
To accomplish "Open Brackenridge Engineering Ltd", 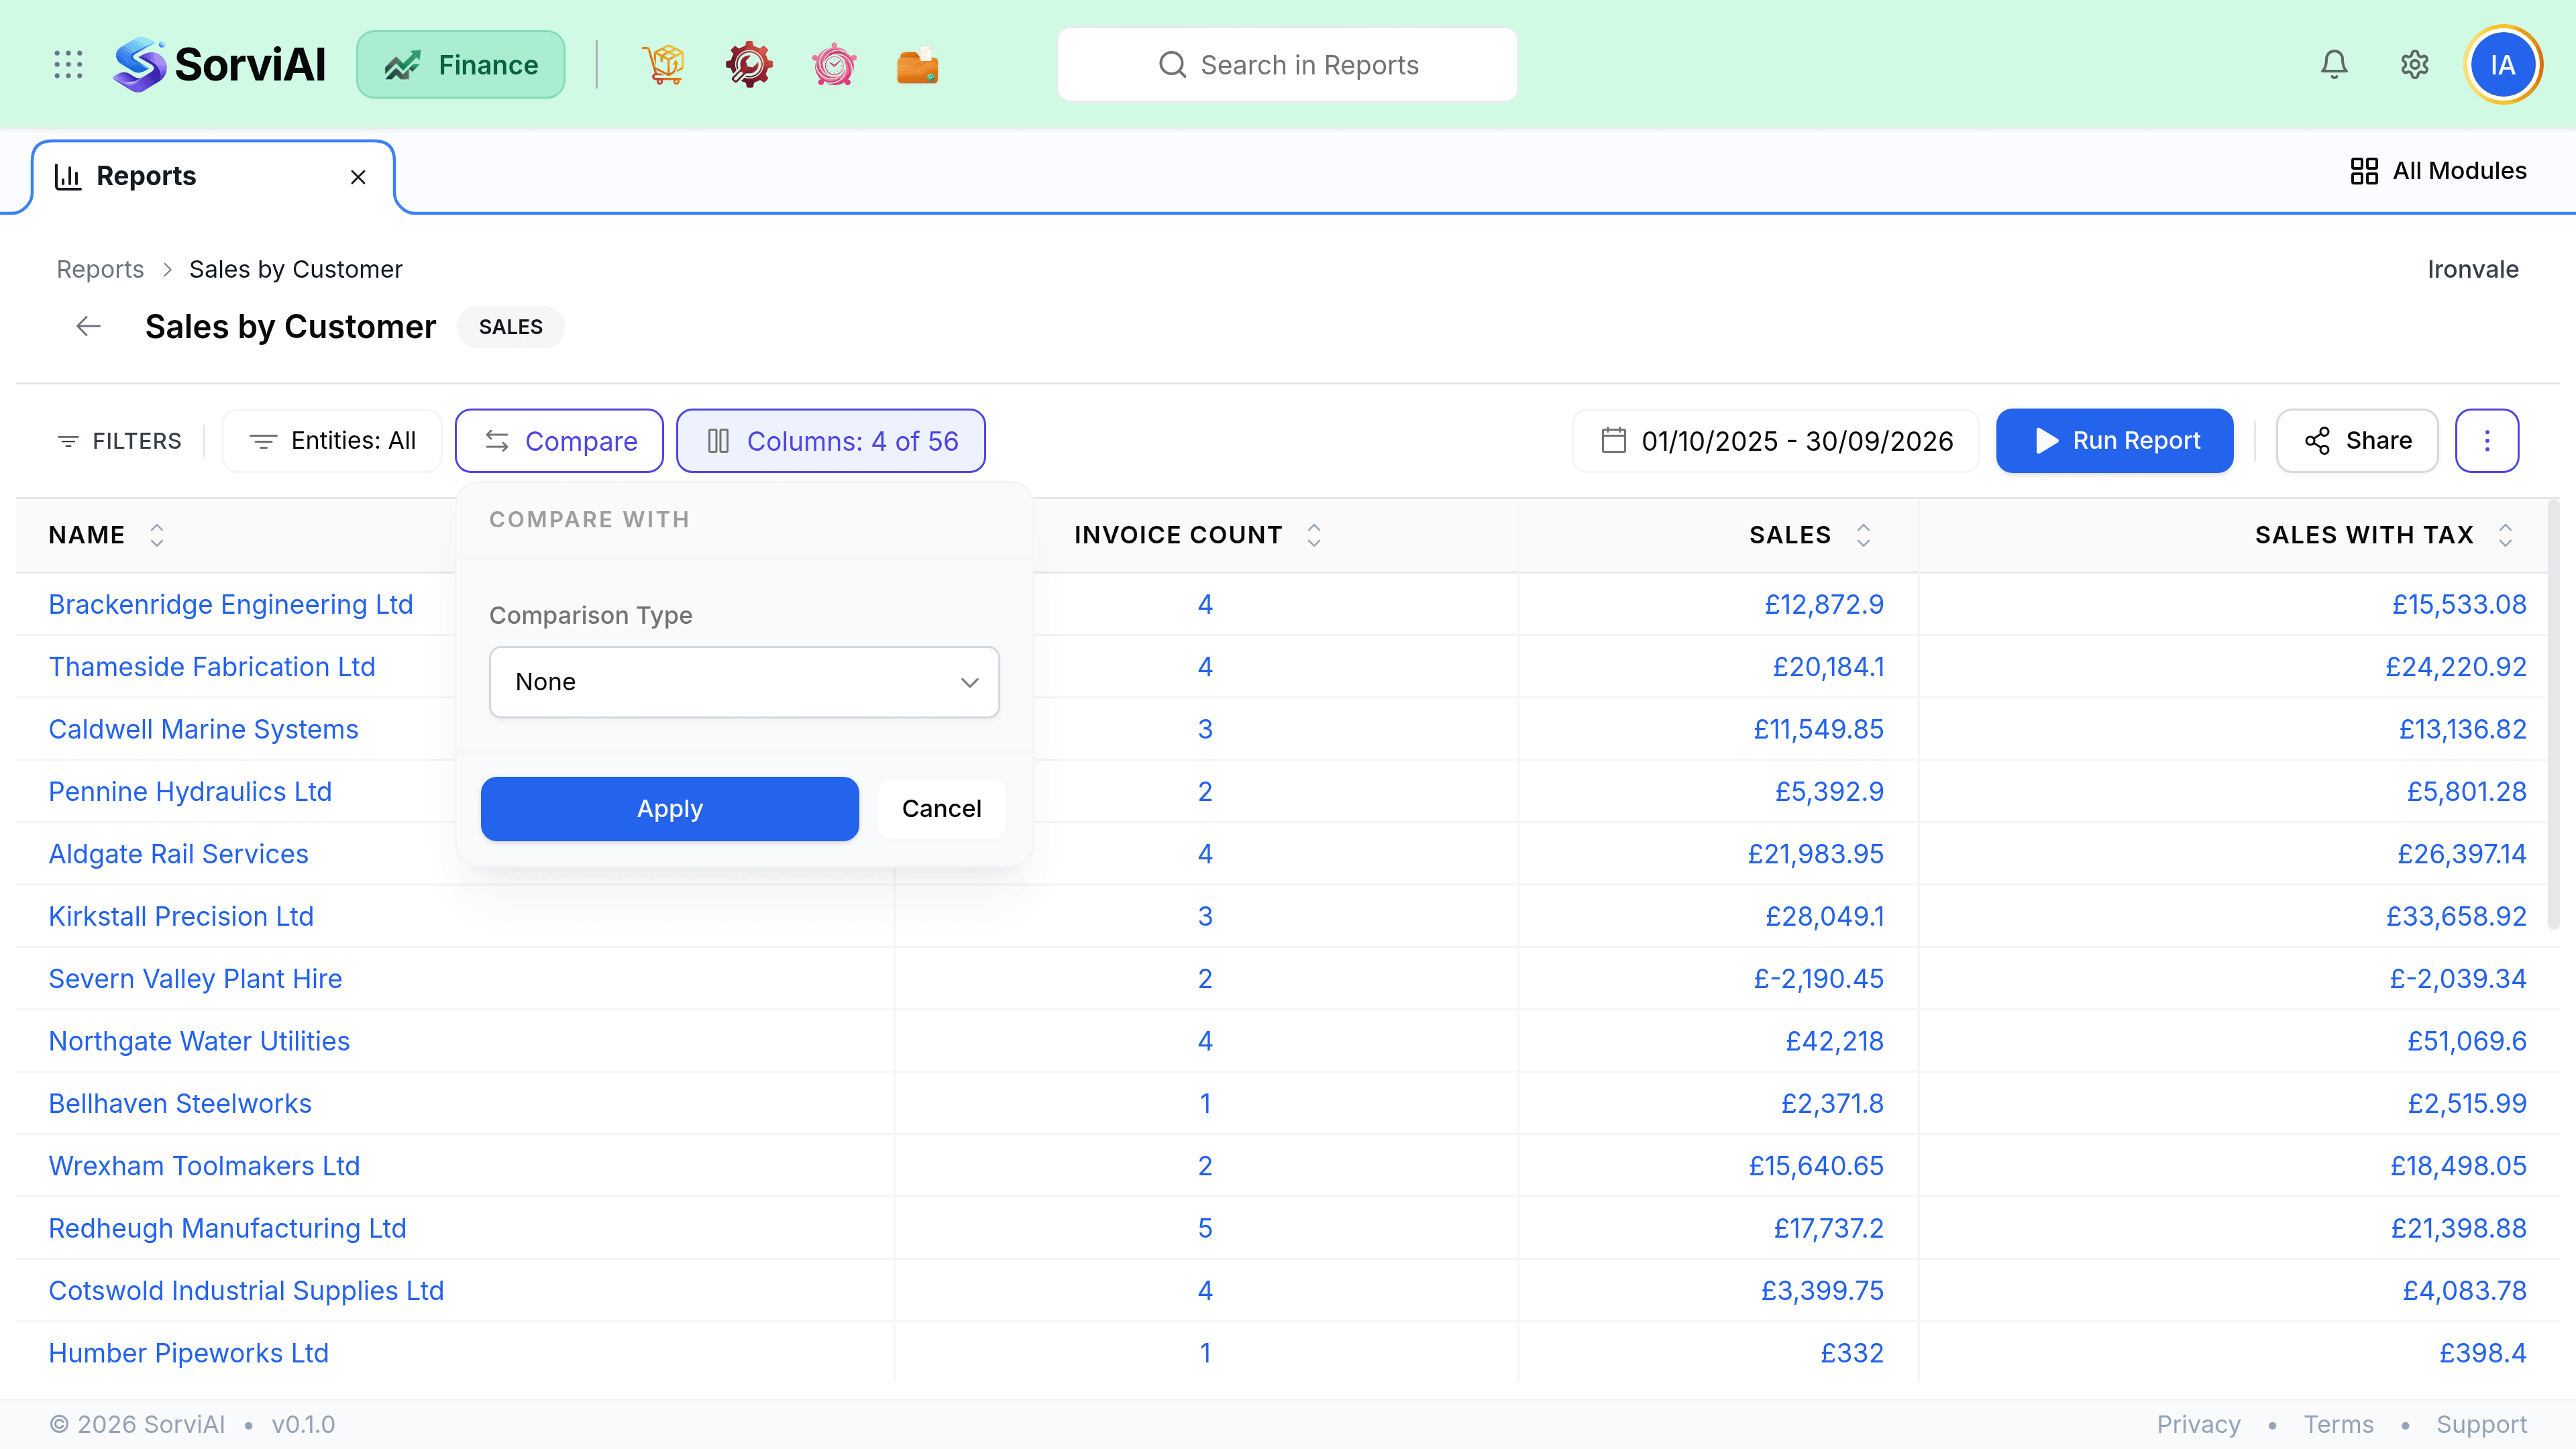I will coord(231,605).
